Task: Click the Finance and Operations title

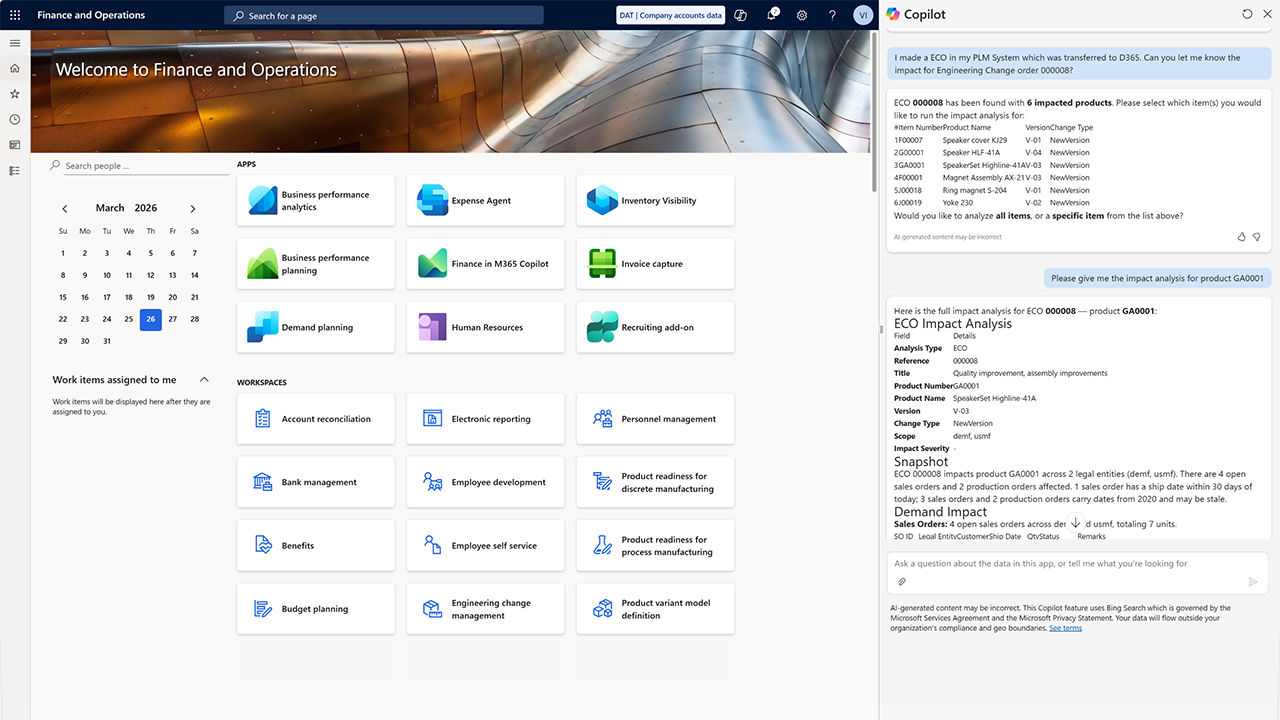Action: point(91,15)
